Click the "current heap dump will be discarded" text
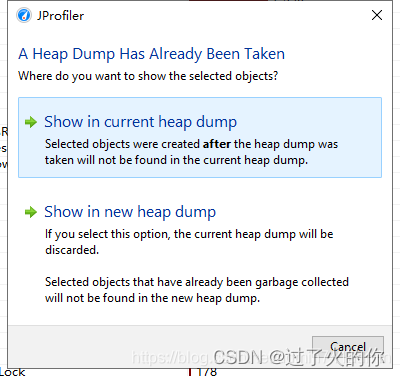This screenshot has width=400, height=376. pos(189,242)
